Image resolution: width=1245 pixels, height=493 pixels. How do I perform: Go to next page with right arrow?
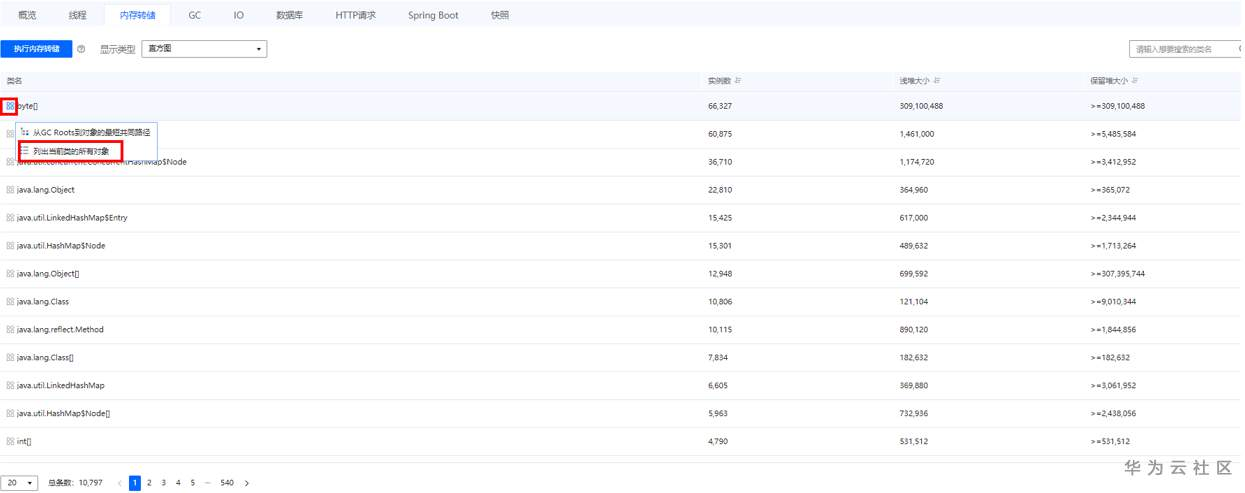click(247, 483)
